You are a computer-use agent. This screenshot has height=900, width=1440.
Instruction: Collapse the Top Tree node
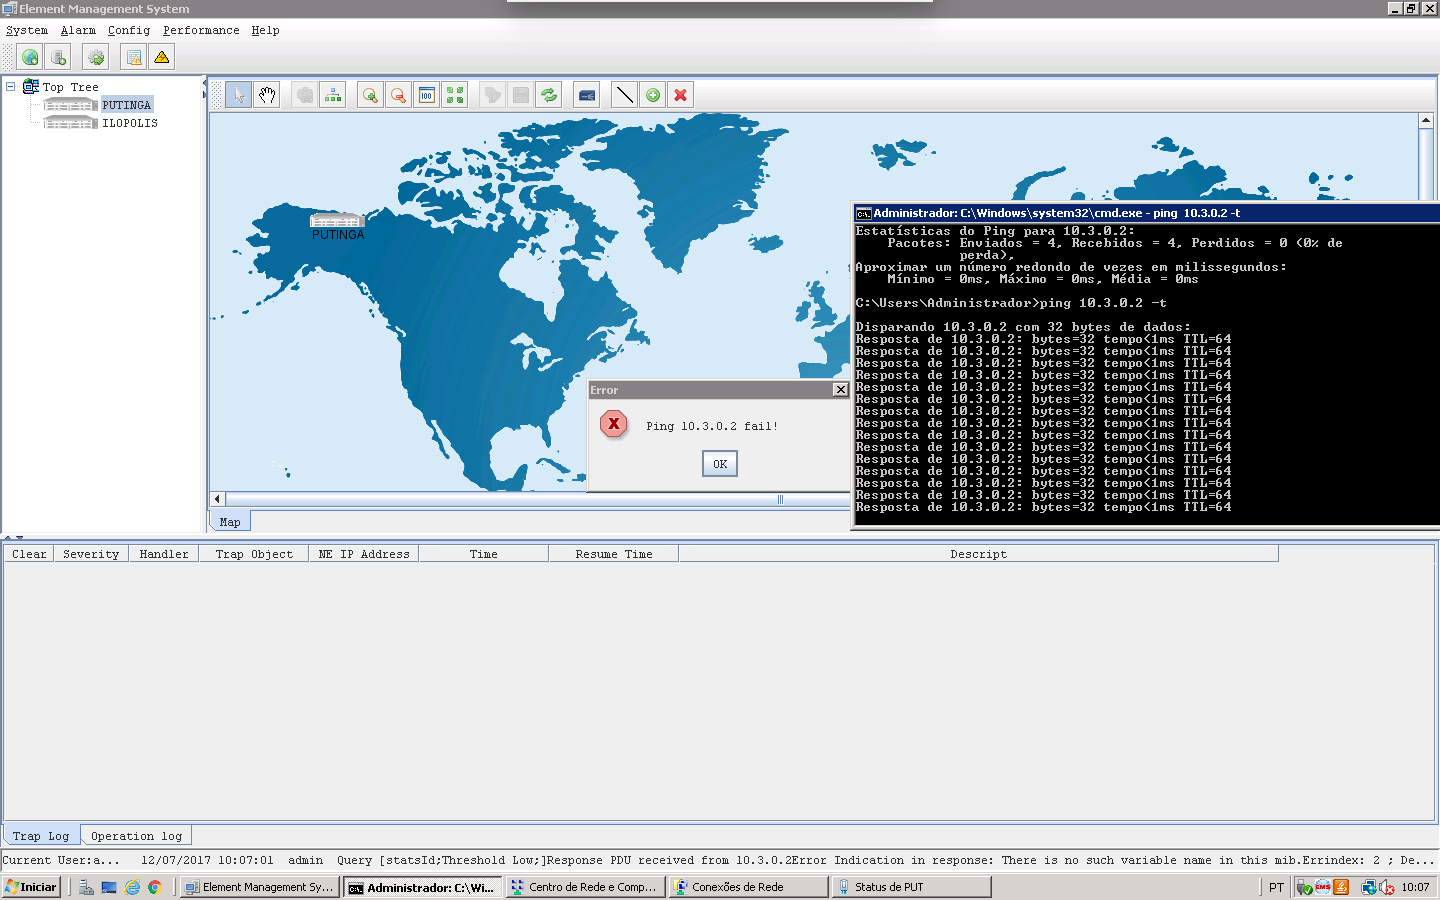click(x=11, y=87)
